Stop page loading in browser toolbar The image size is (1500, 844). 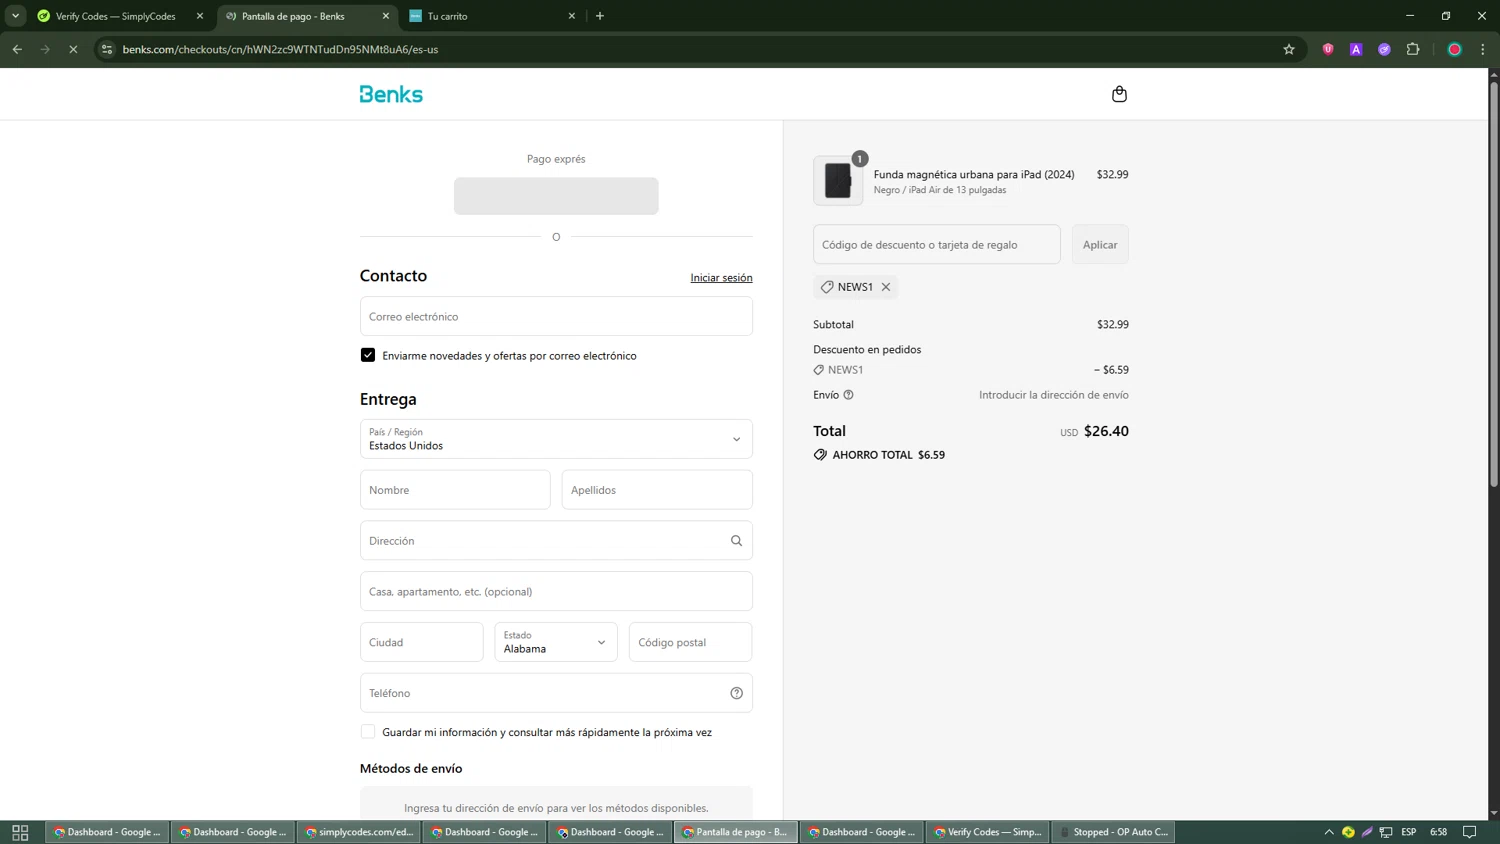pos(73,49)
